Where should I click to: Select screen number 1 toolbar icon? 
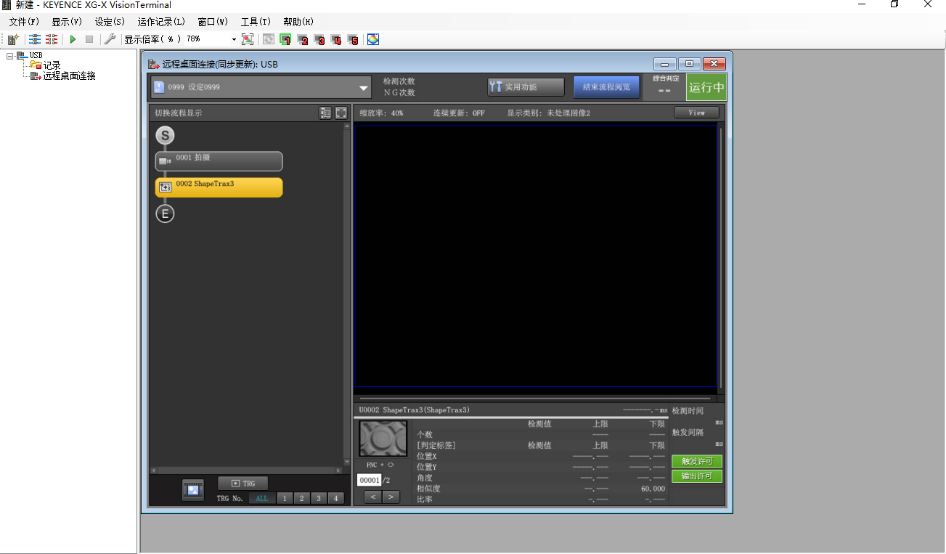pos(285,39)
